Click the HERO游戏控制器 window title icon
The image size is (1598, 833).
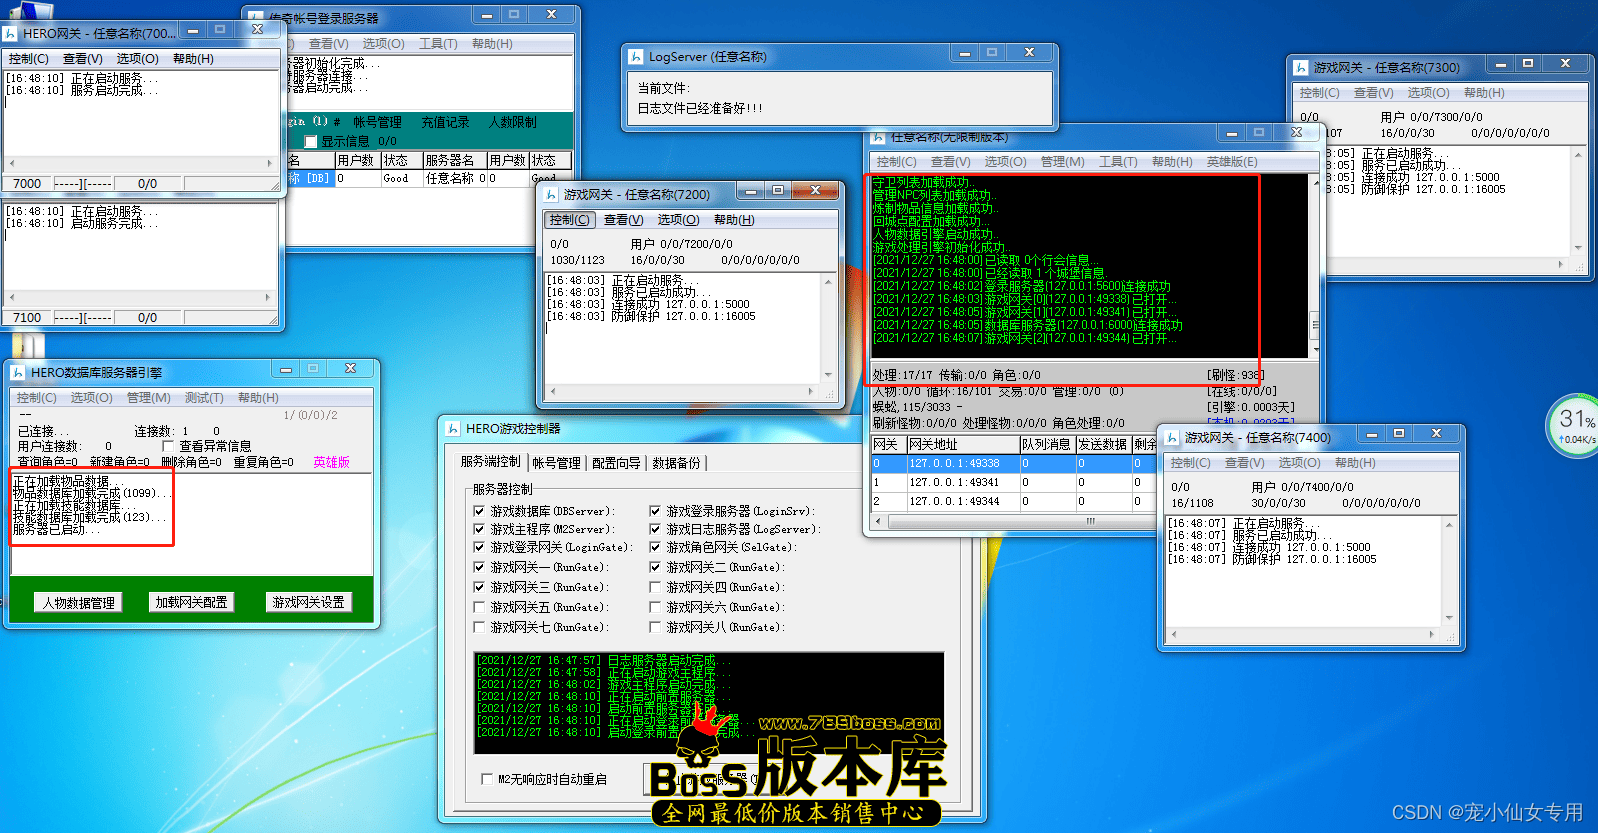coord(453,429)
